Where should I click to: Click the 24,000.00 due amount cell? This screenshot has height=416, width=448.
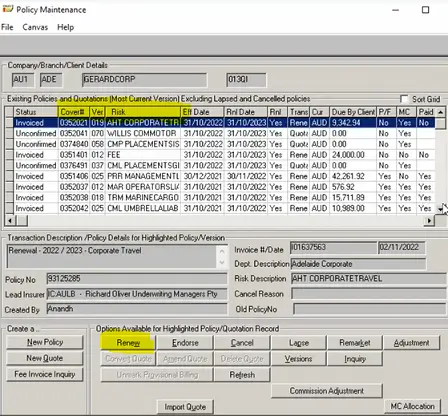pos(353,155)
